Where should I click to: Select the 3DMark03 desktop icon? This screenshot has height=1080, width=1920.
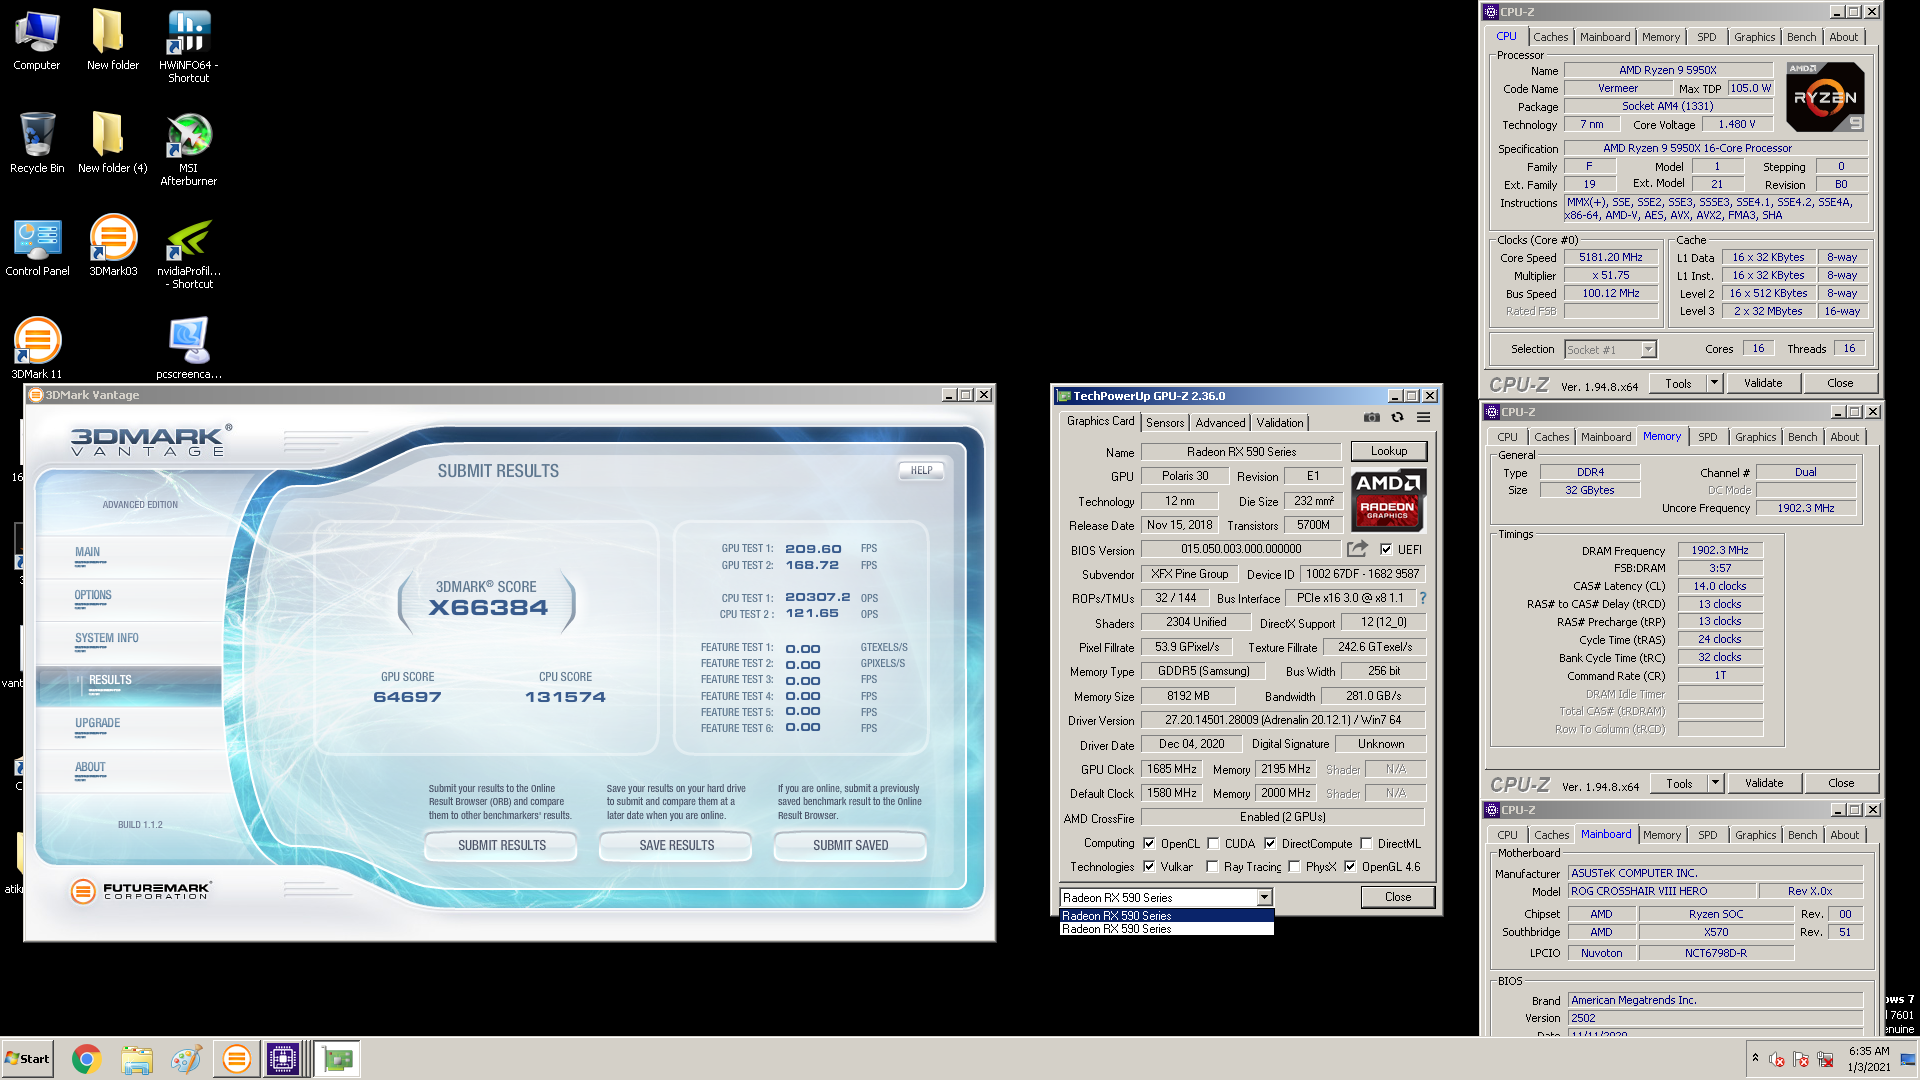pyautogui.click(x=113, y=246)
